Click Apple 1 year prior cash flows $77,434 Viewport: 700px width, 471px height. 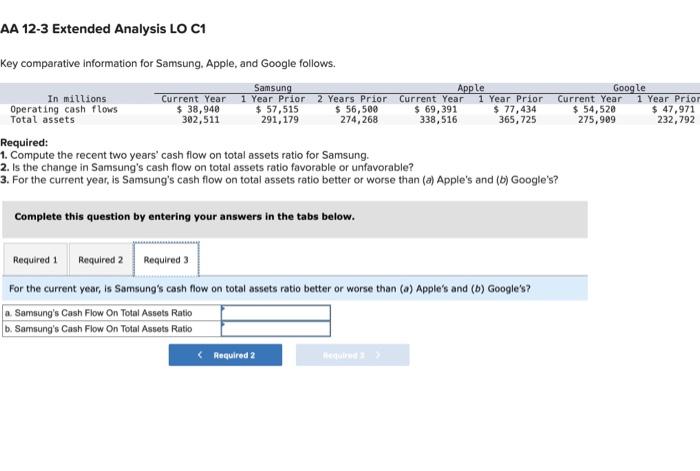515,109
